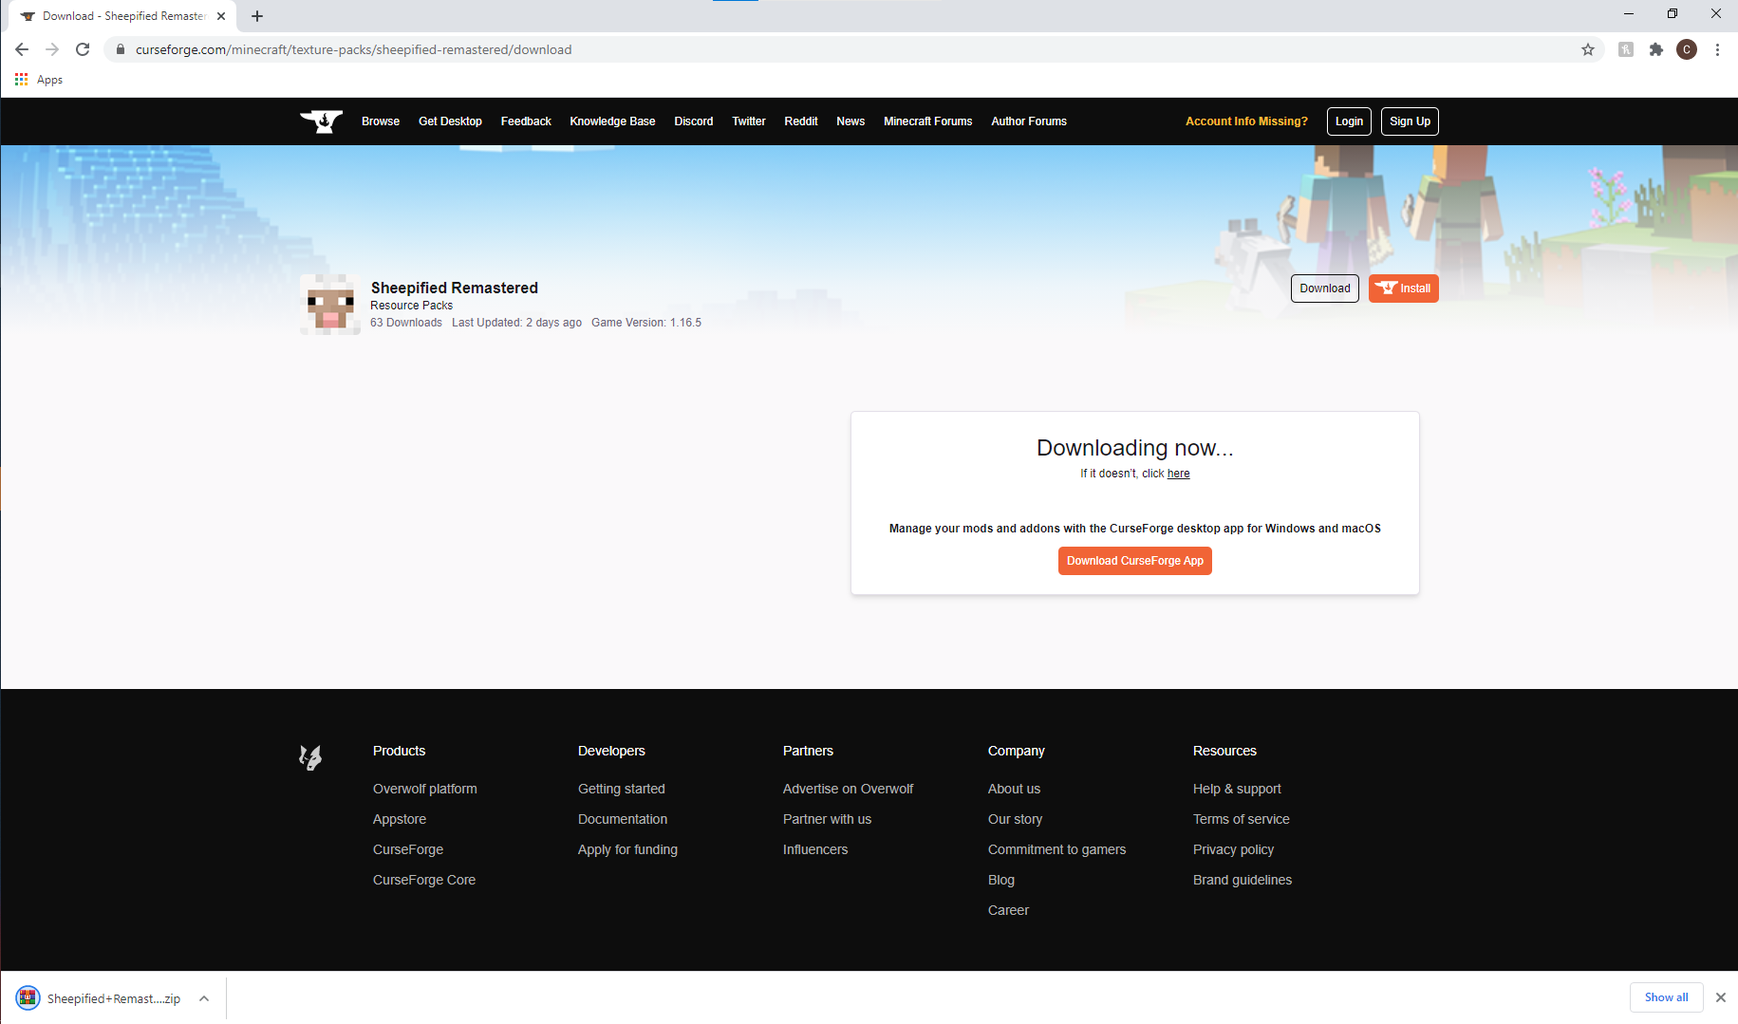Click the downloaded zip file icon in download bar
Screen dimensions: 1738x1024
click(x=27, y=997)
